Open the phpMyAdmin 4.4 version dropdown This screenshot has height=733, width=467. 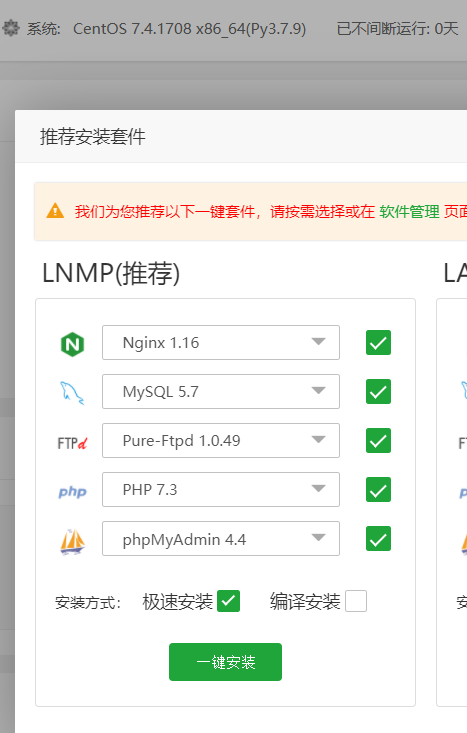click(x=221, y=539)
